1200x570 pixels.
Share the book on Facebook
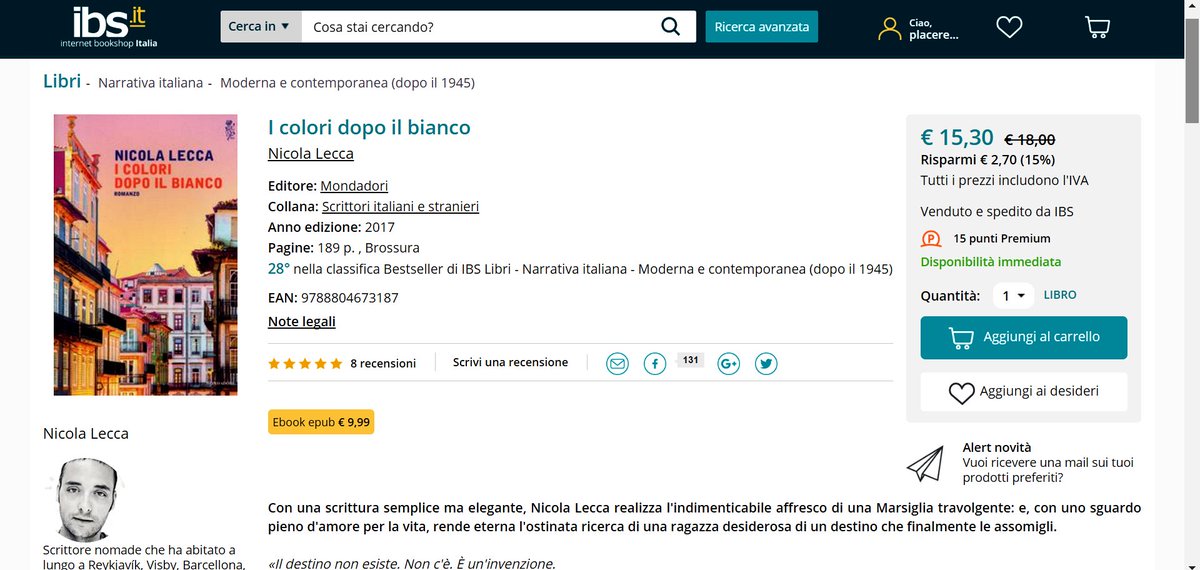tap(655, 364)
